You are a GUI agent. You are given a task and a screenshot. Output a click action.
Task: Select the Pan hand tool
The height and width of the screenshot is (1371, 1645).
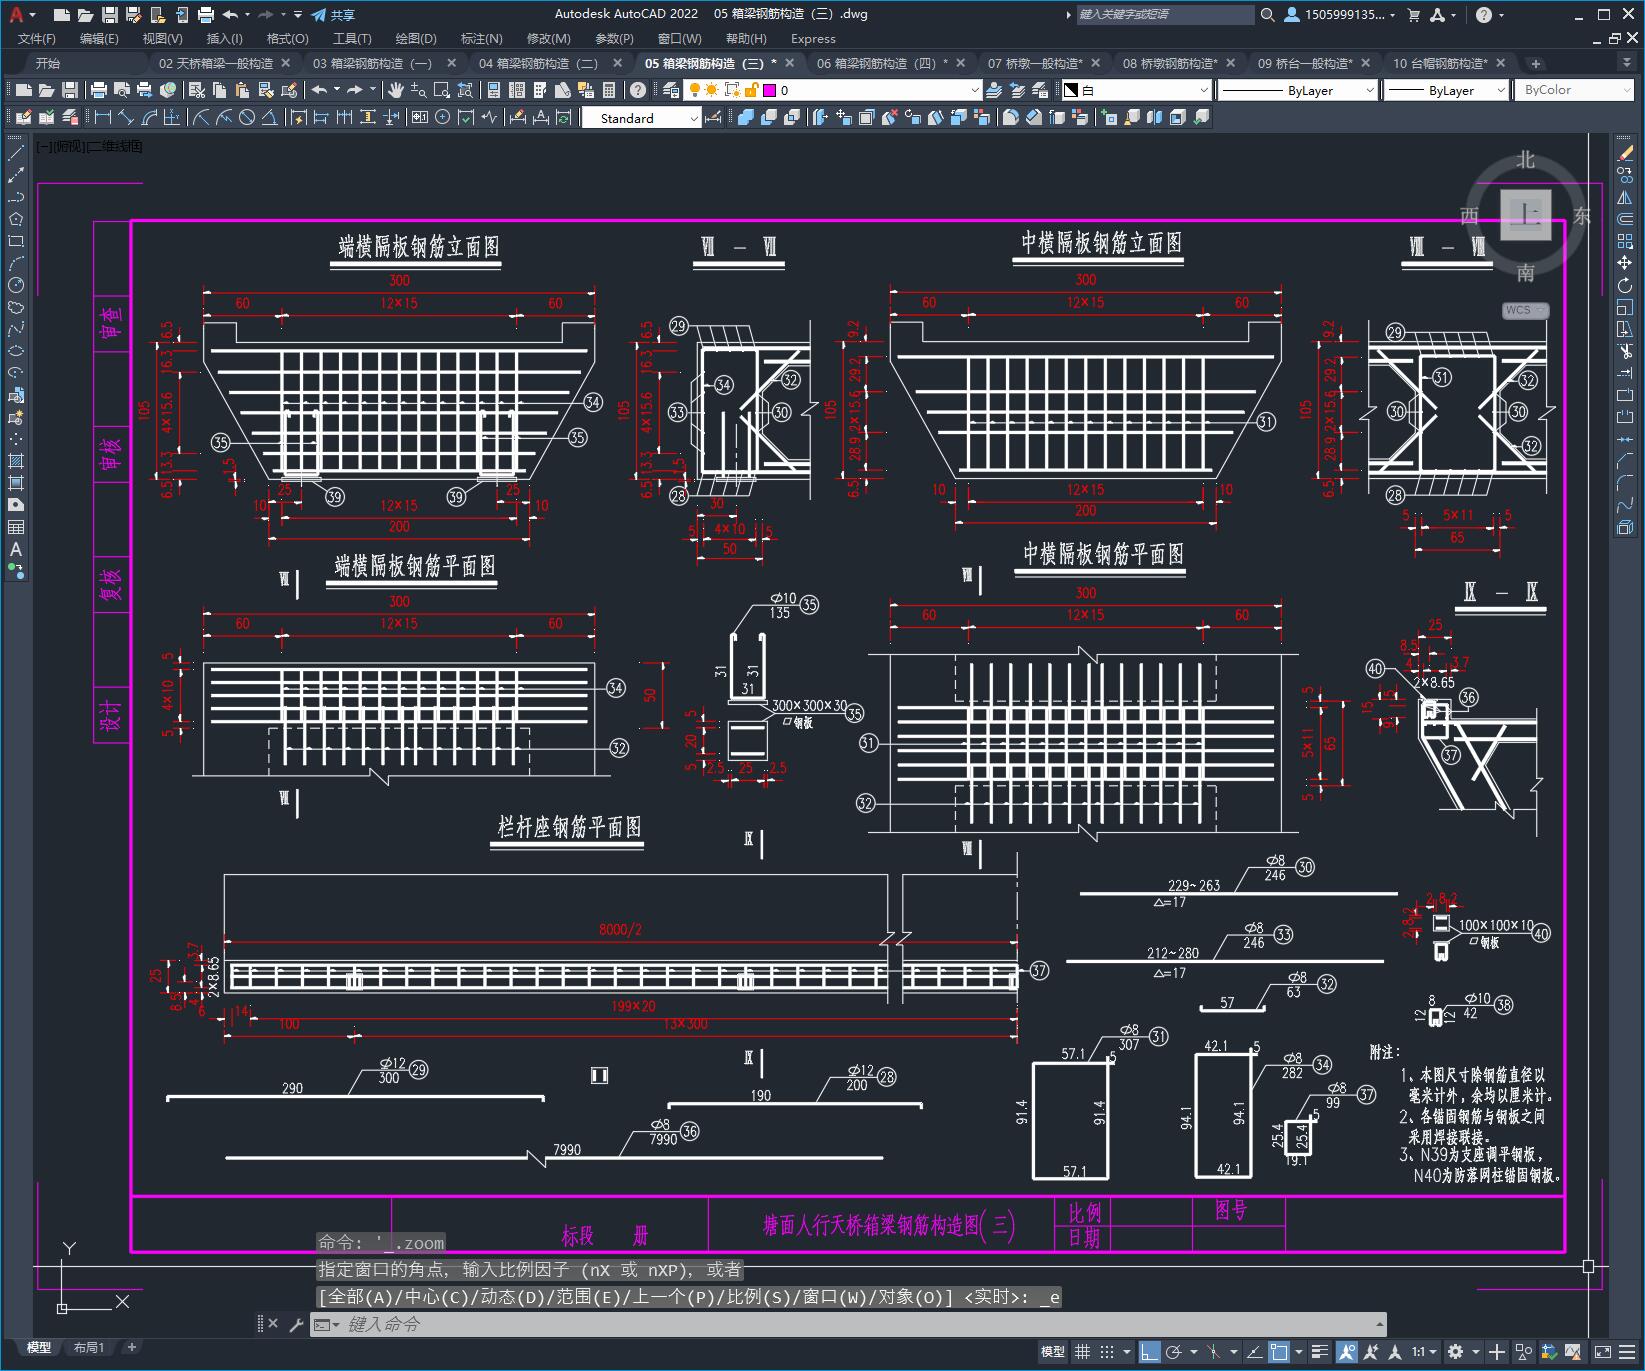pos(396,90)
